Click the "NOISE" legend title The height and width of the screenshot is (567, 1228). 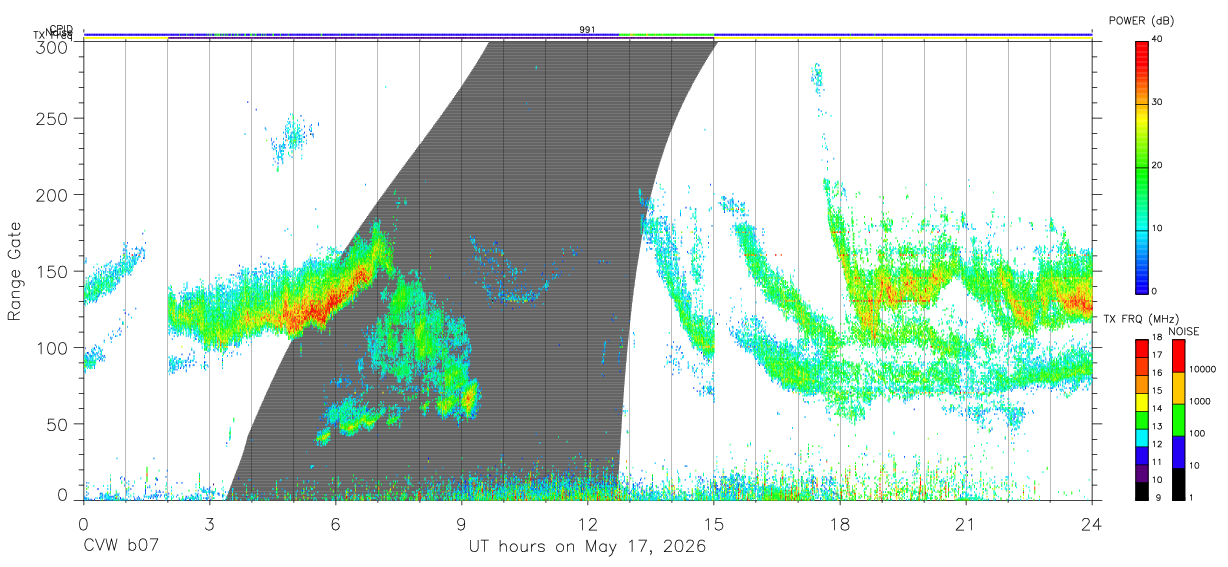pyautogui.click(x=1185, y=331)
